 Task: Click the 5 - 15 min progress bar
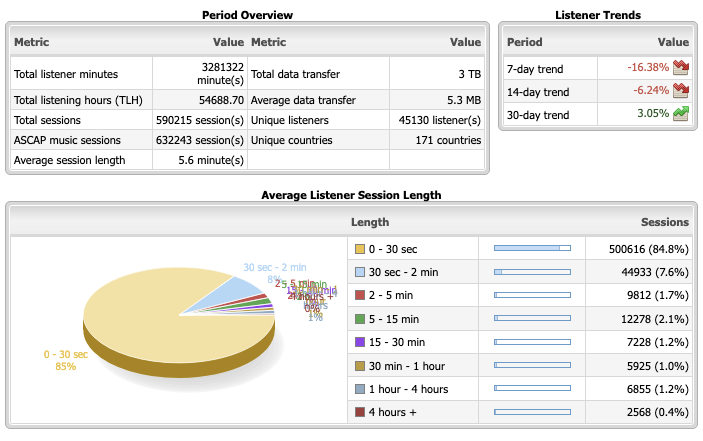coord(532,318)
